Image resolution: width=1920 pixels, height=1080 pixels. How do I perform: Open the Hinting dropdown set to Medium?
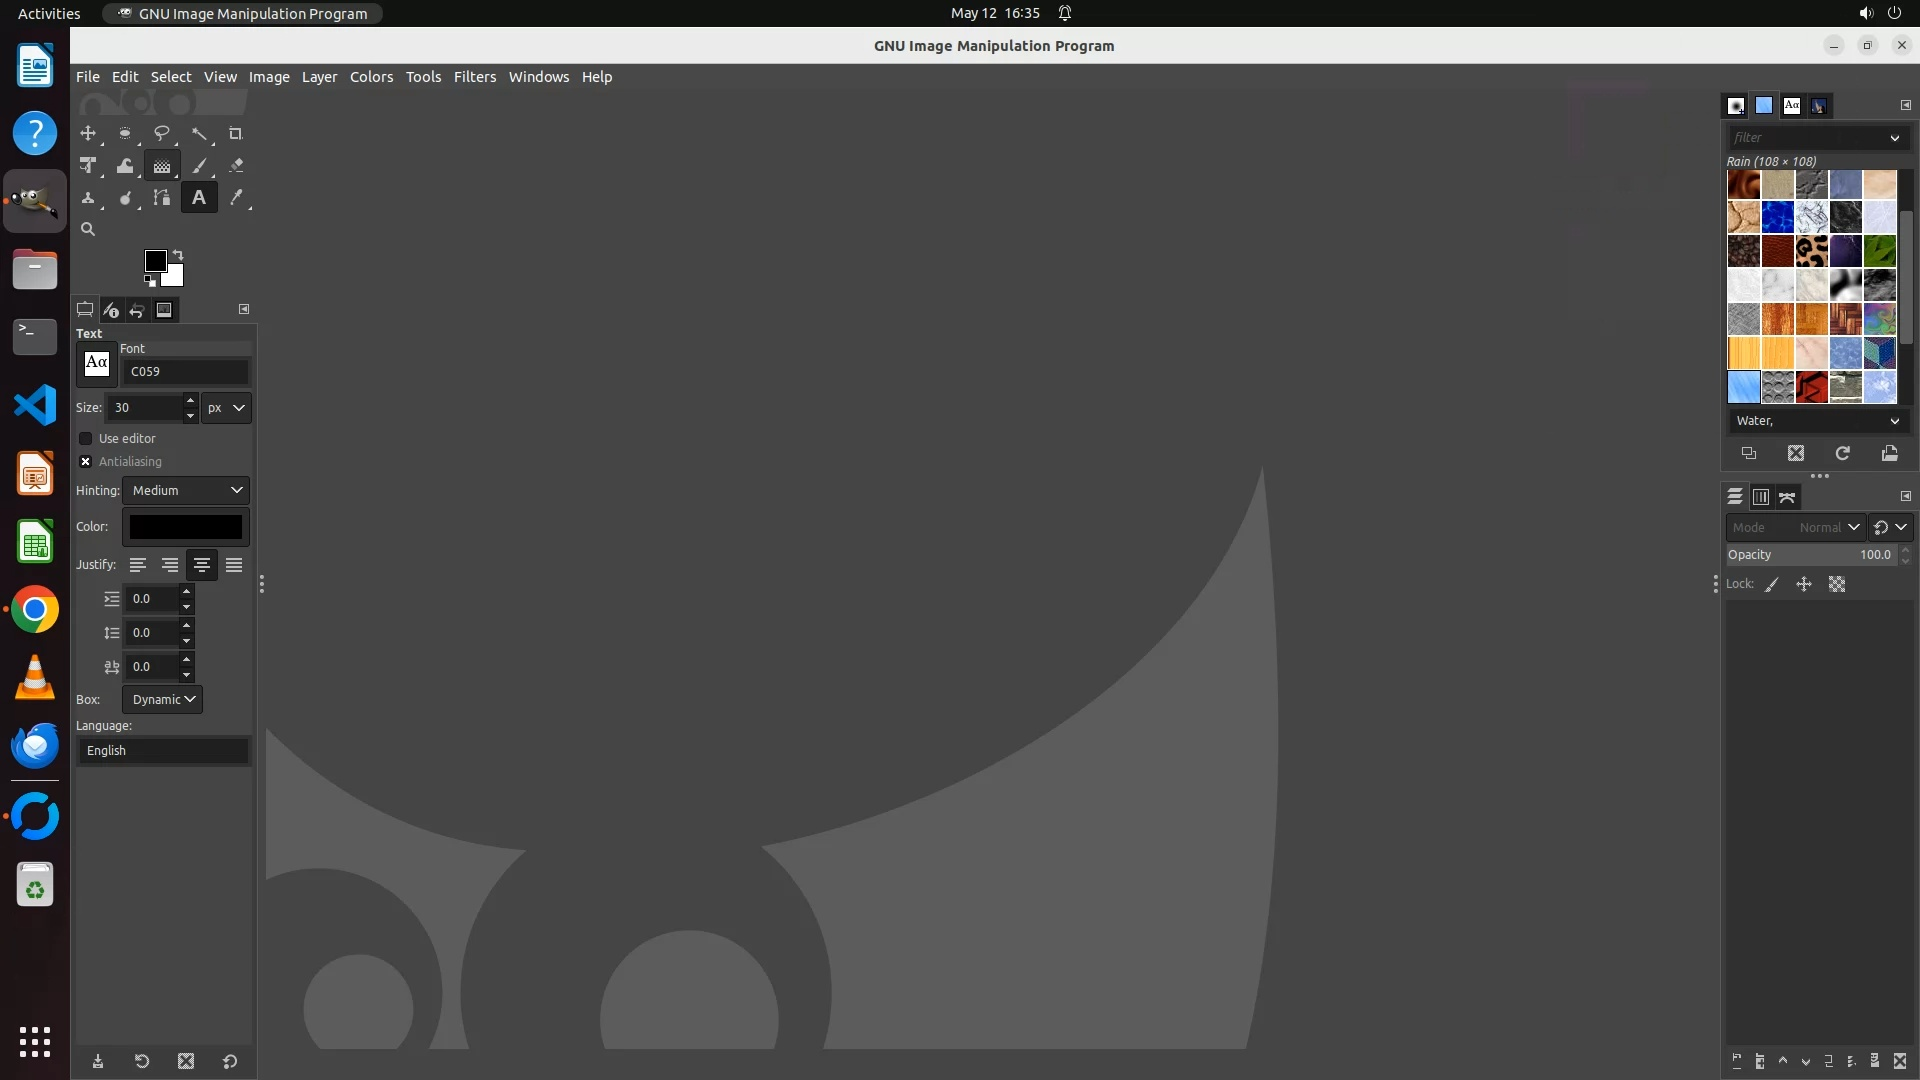(186, 490)
